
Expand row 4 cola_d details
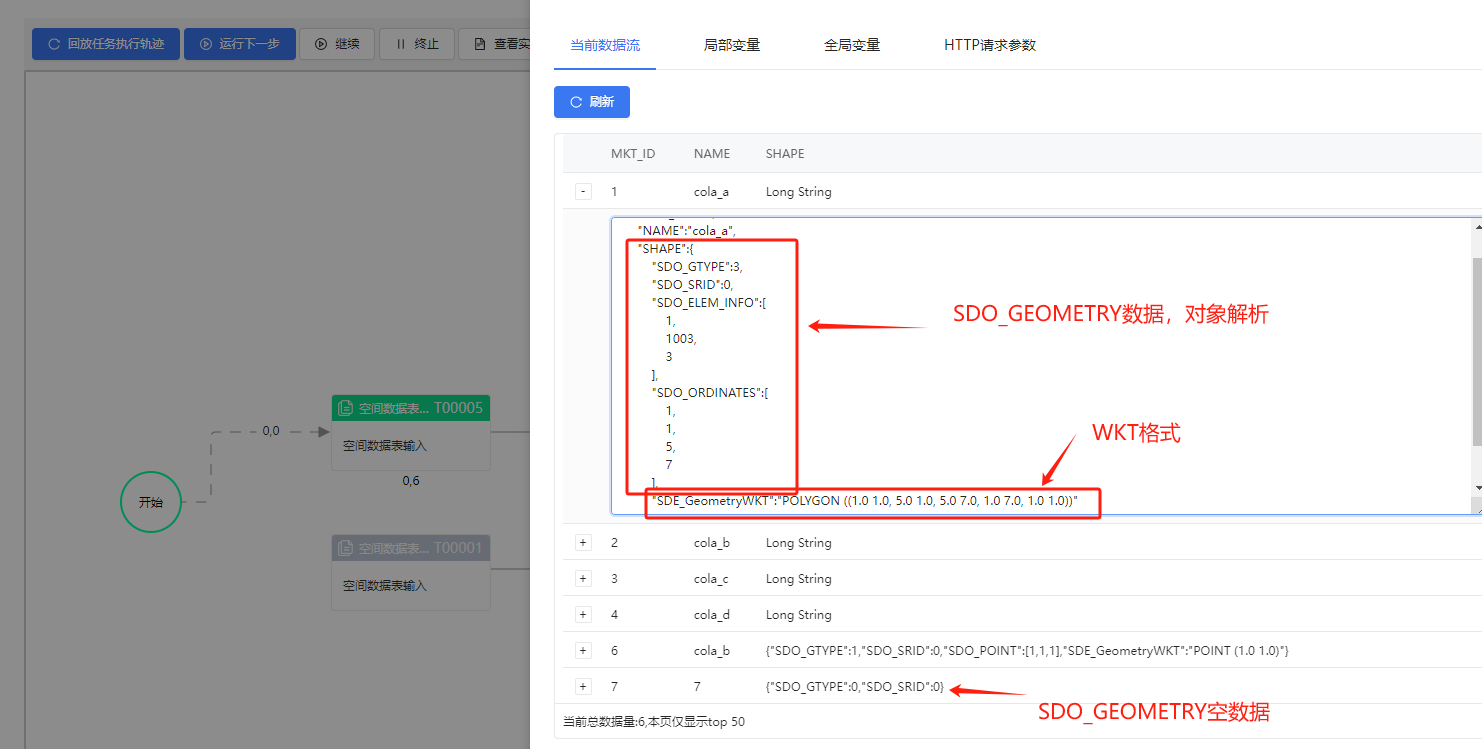point(583,615)
